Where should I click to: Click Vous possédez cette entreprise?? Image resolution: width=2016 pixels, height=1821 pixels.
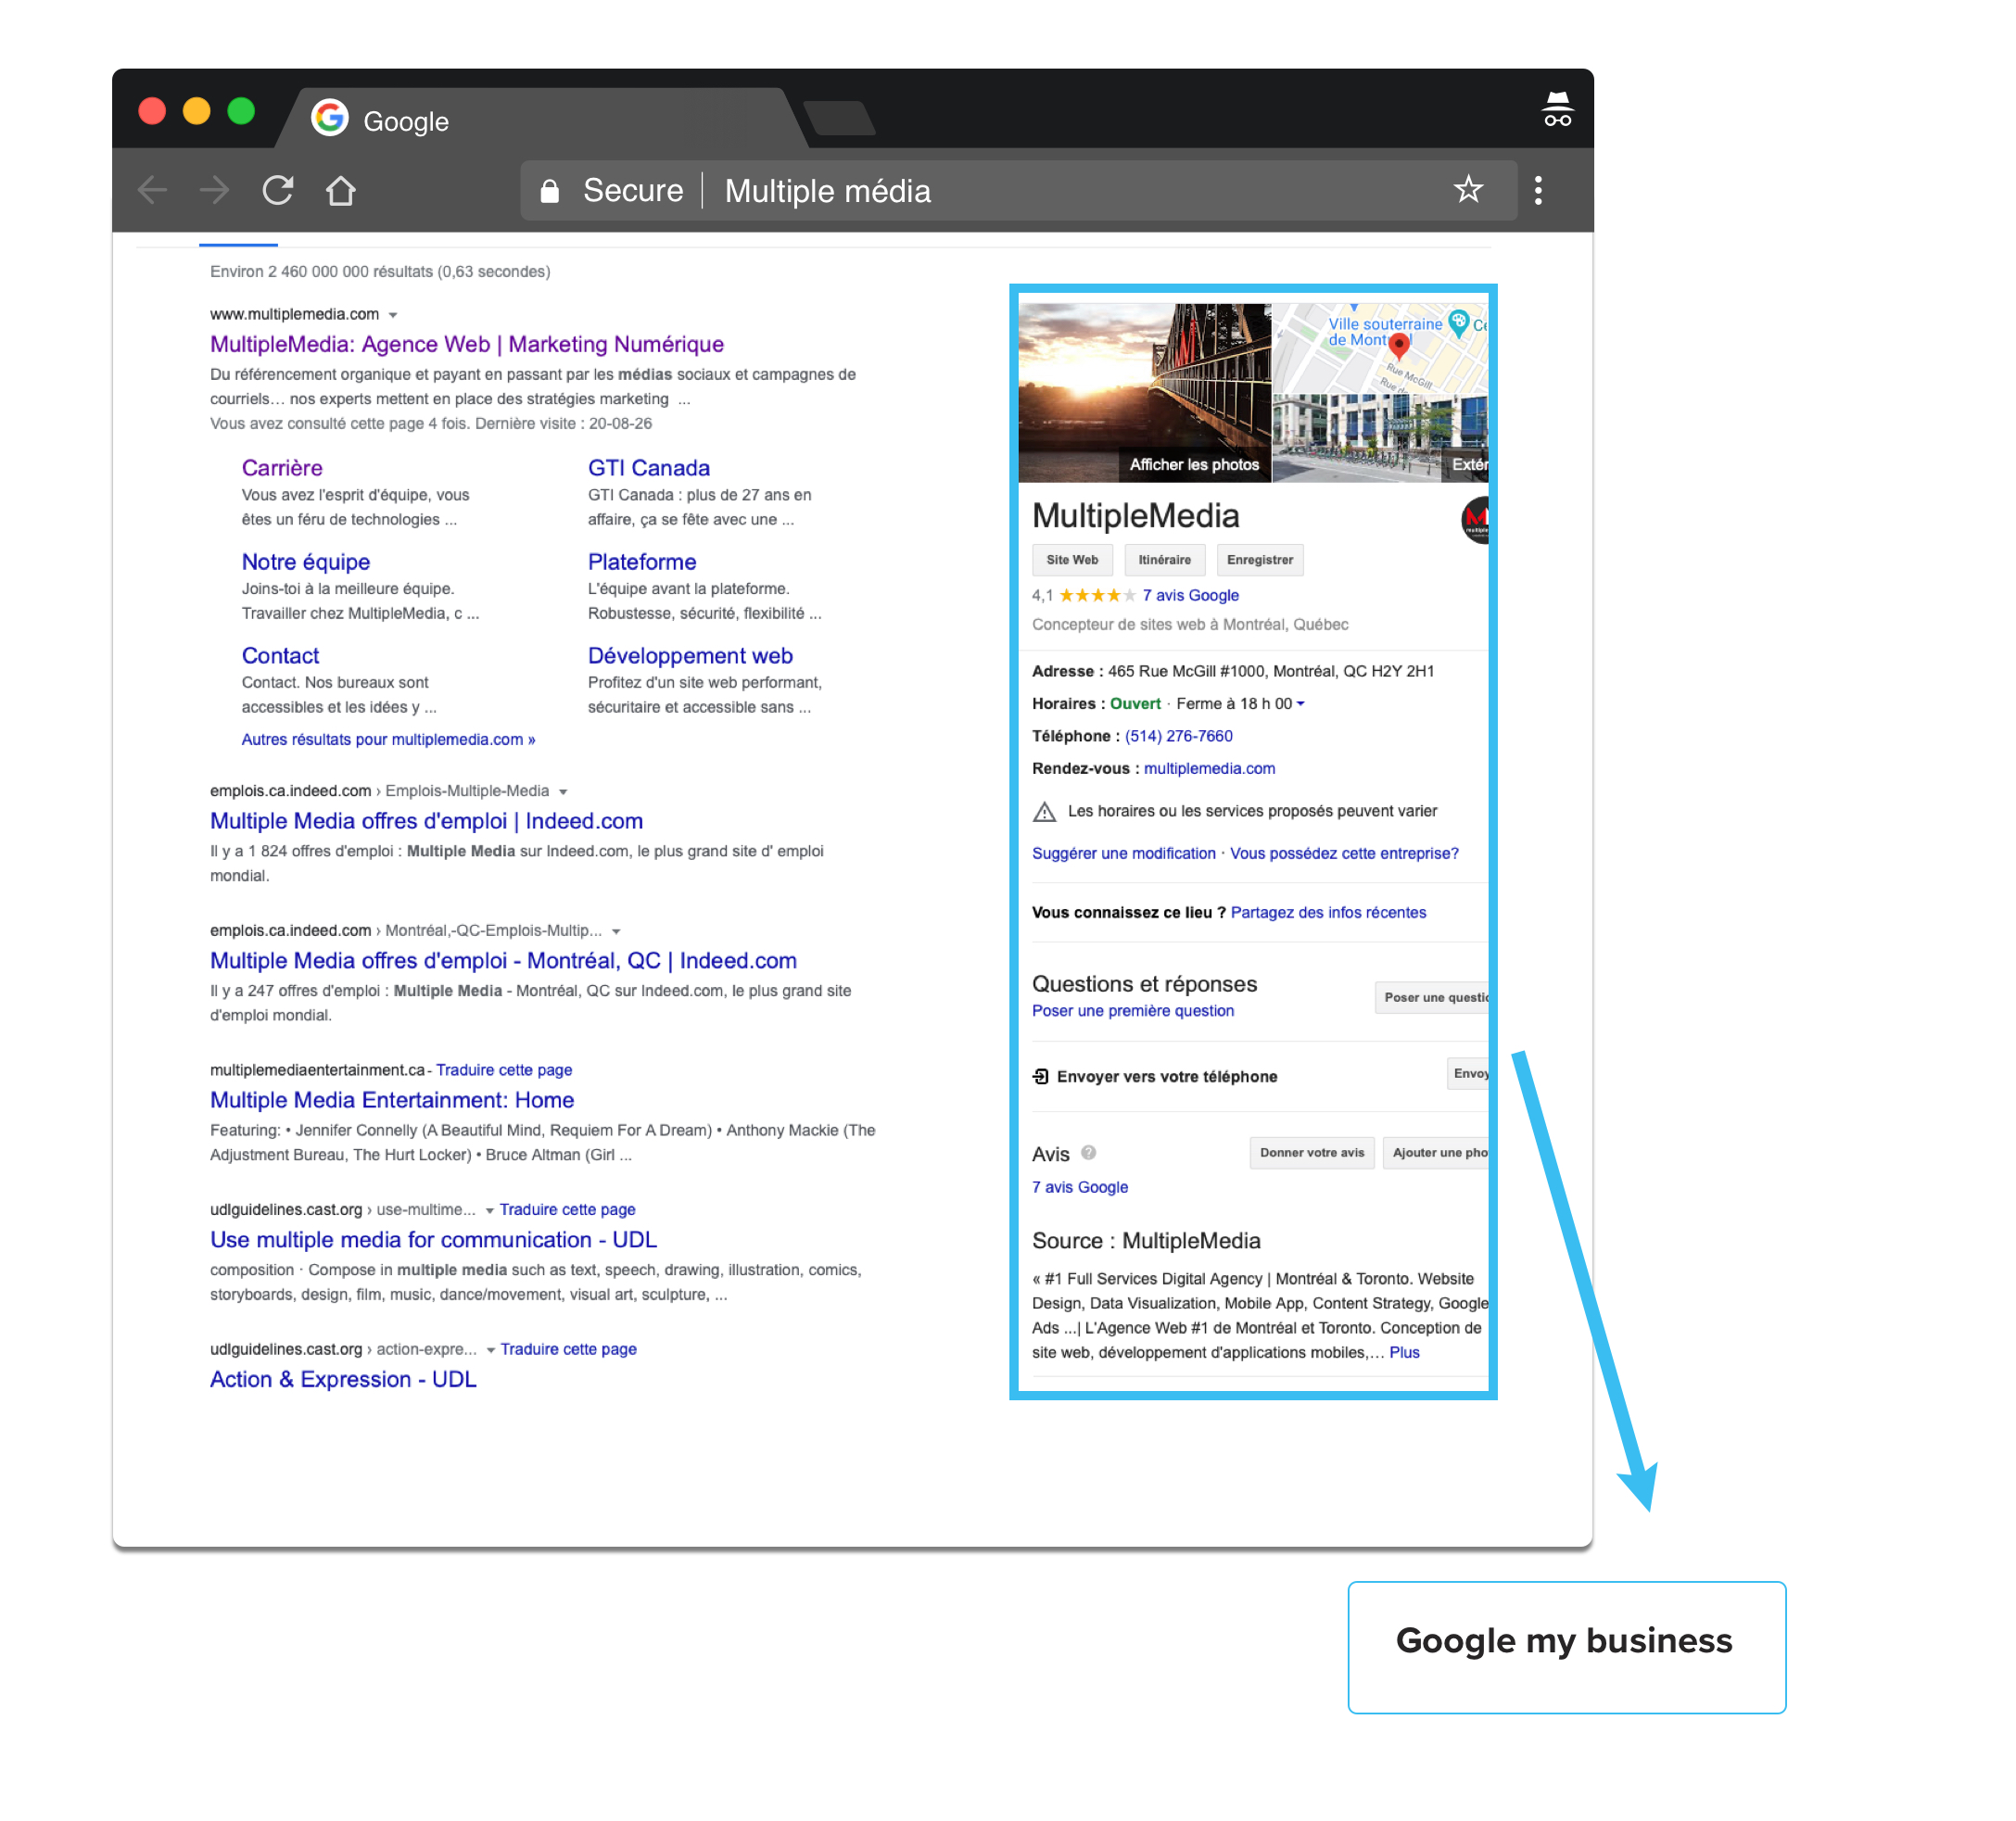pos(1343,853)
